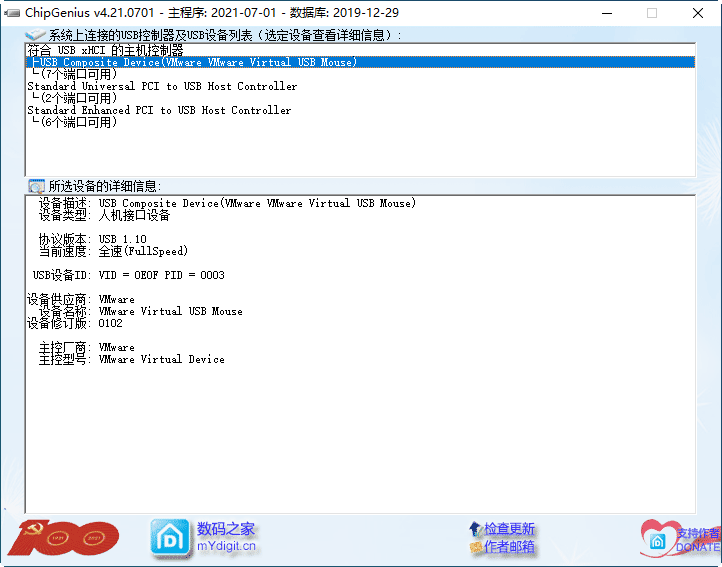Select the (2个端口可用) row
Viewport: 722px width, 567px height.
pos(360,98)
